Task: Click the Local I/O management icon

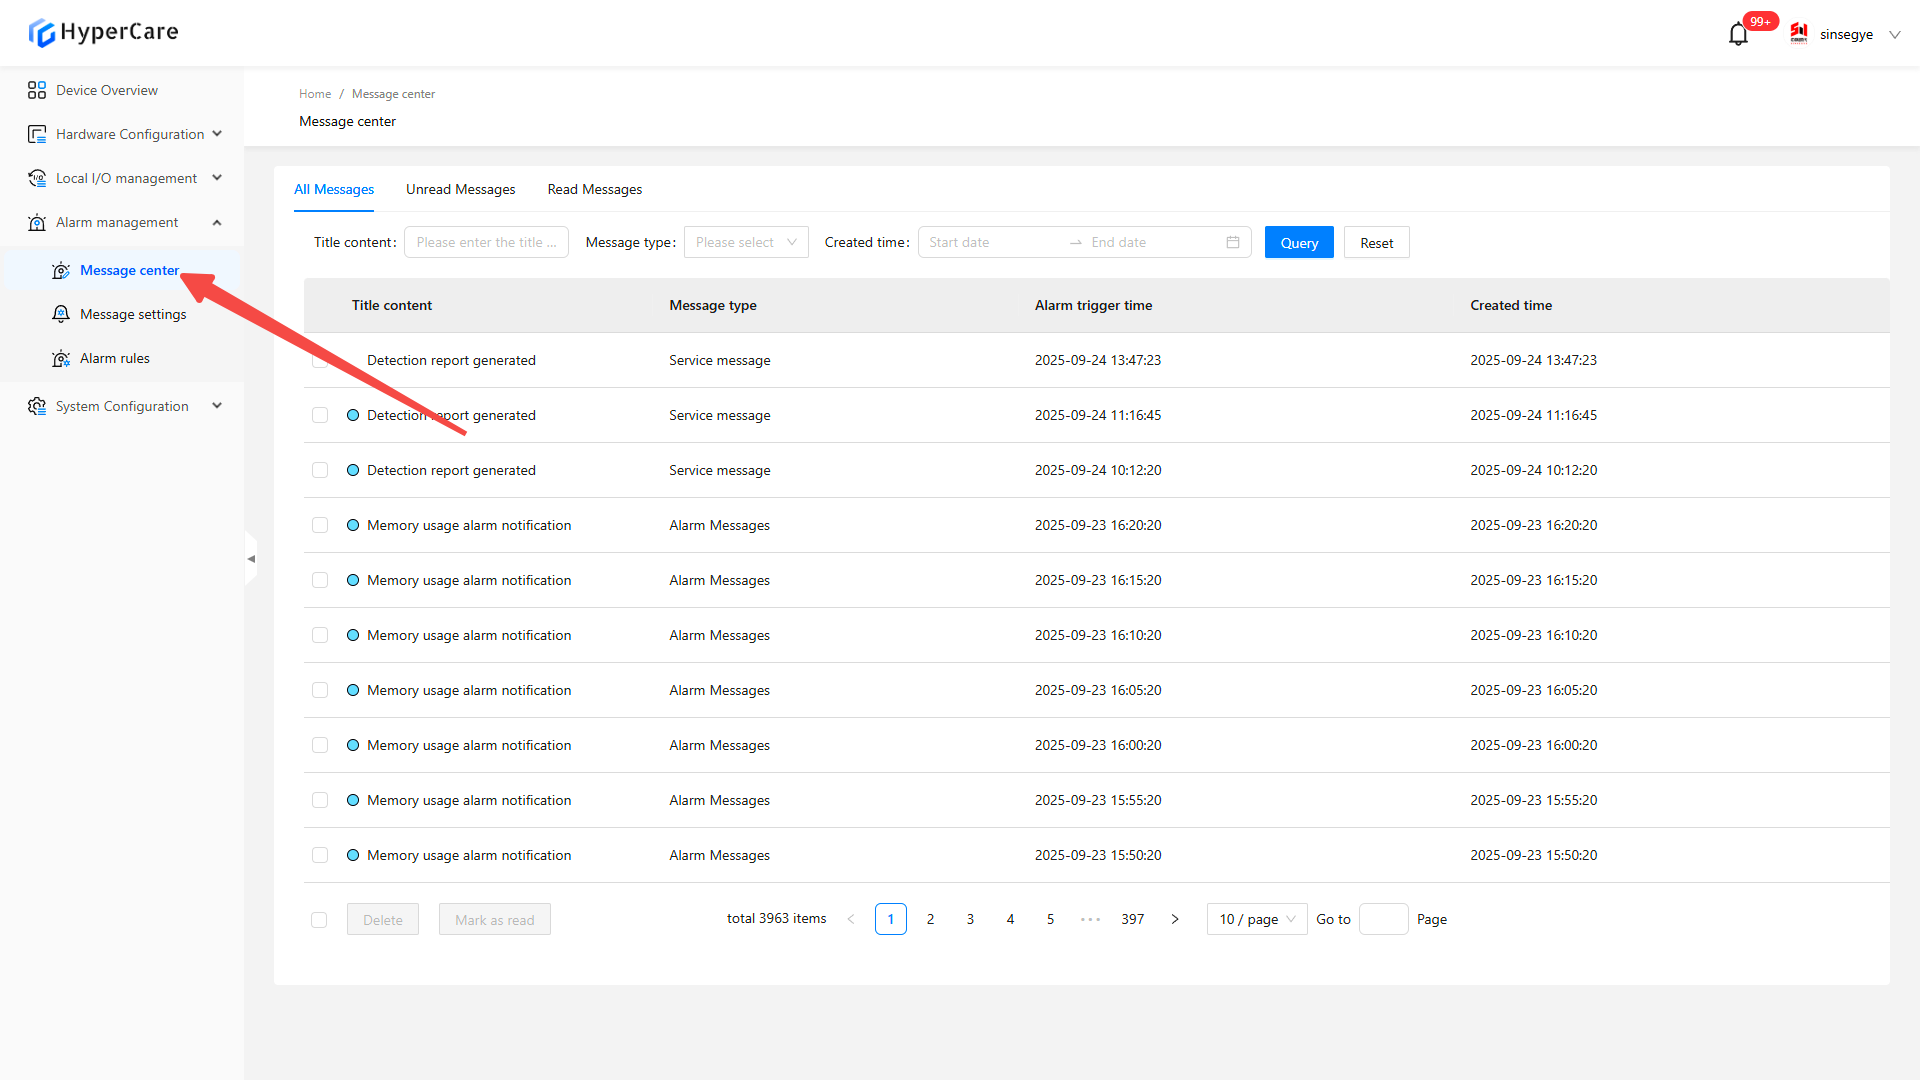Action: [37, 178]
